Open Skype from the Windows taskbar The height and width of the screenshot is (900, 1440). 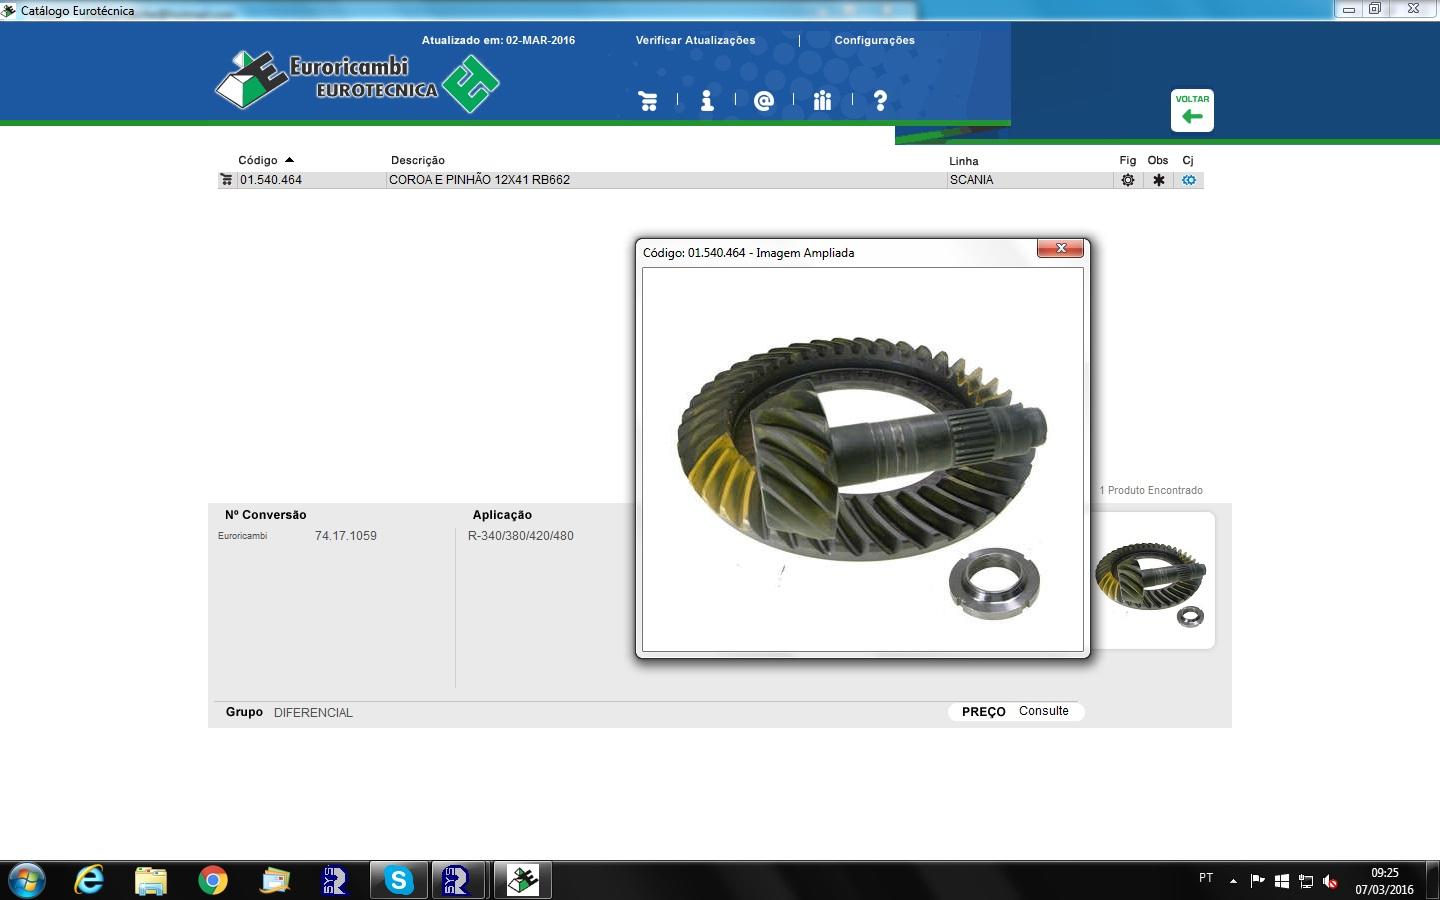(x=399, y=880)
